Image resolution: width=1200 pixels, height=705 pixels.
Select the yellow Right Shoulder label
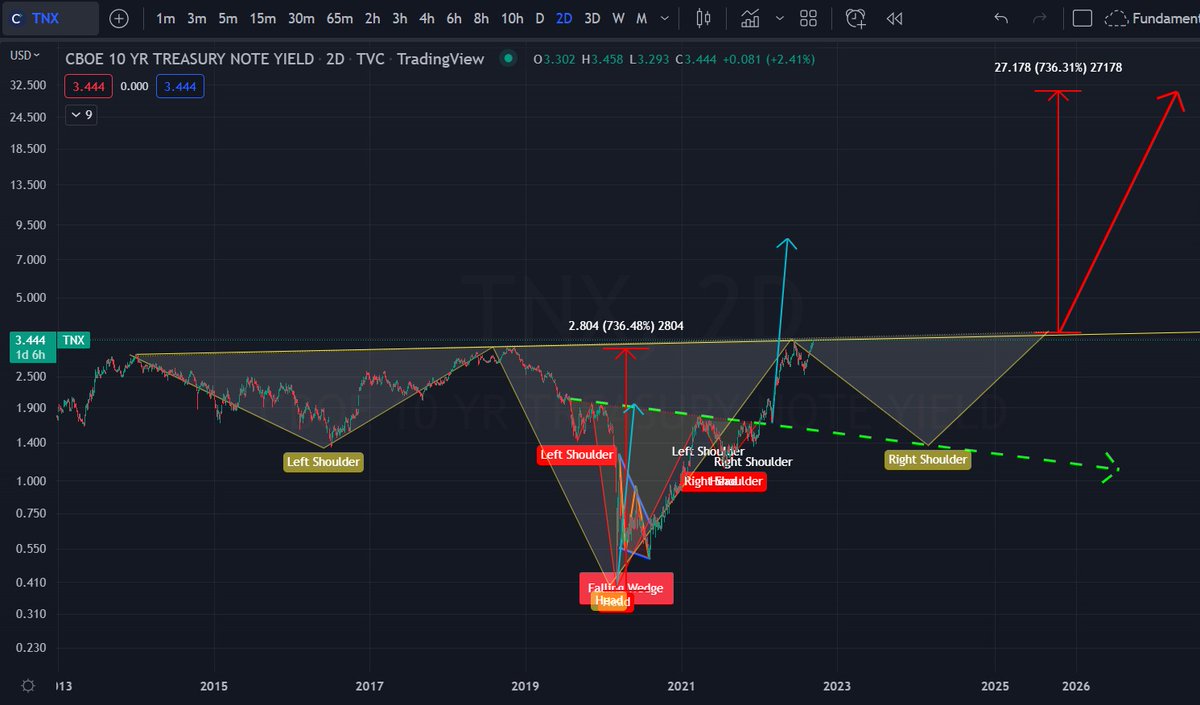927,459
